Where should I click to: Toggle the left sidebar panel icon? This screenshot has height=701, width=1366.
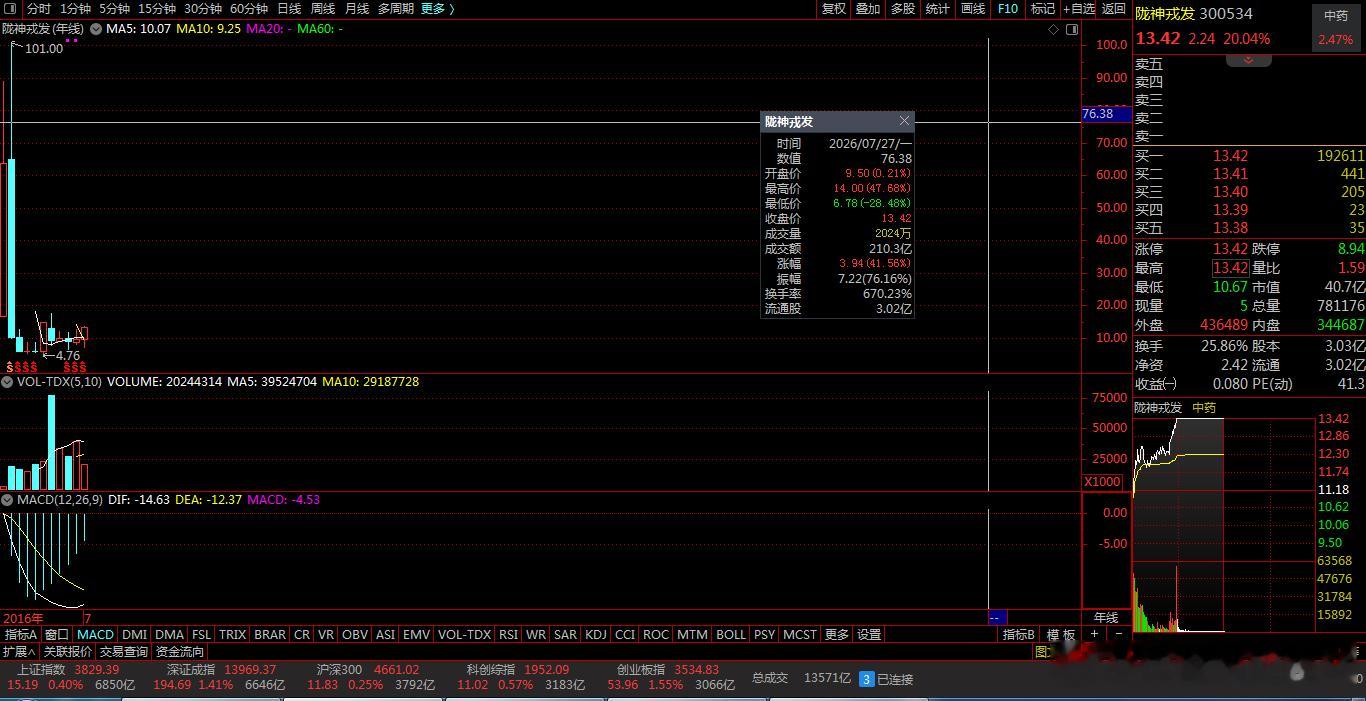[x=9, y=8]
